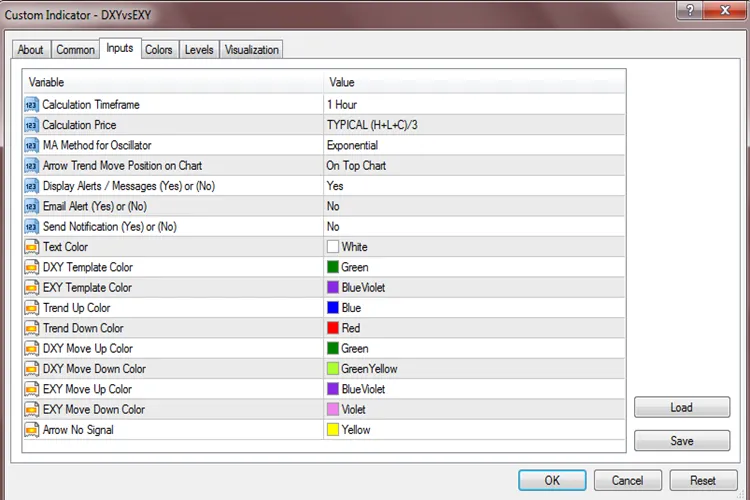Viewport: 750px width, 500px height.
Task: Click the Load button
Action: (681, 408)
